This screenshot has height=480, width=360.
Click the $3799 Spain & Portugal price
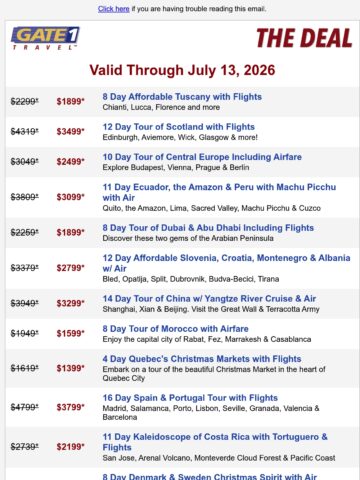point(70,407)
